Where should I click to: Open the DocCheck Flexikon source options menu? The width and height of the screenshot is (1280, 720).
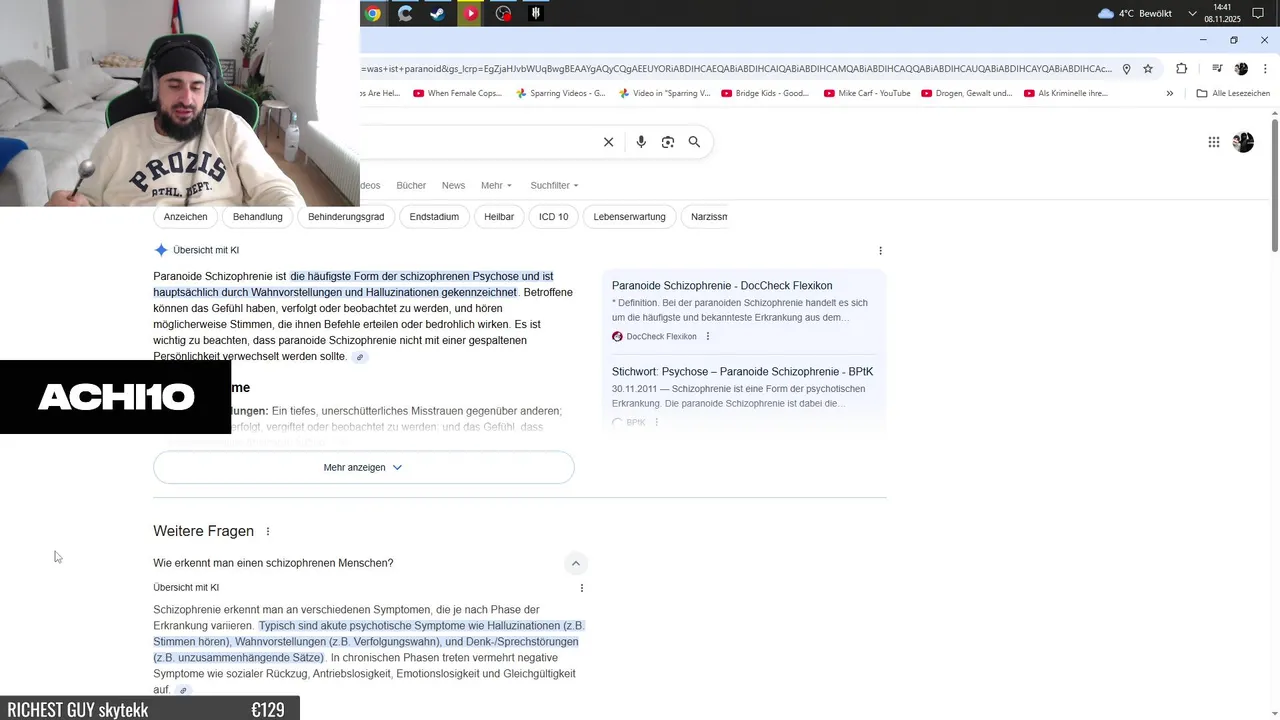[x=708, y=336]
